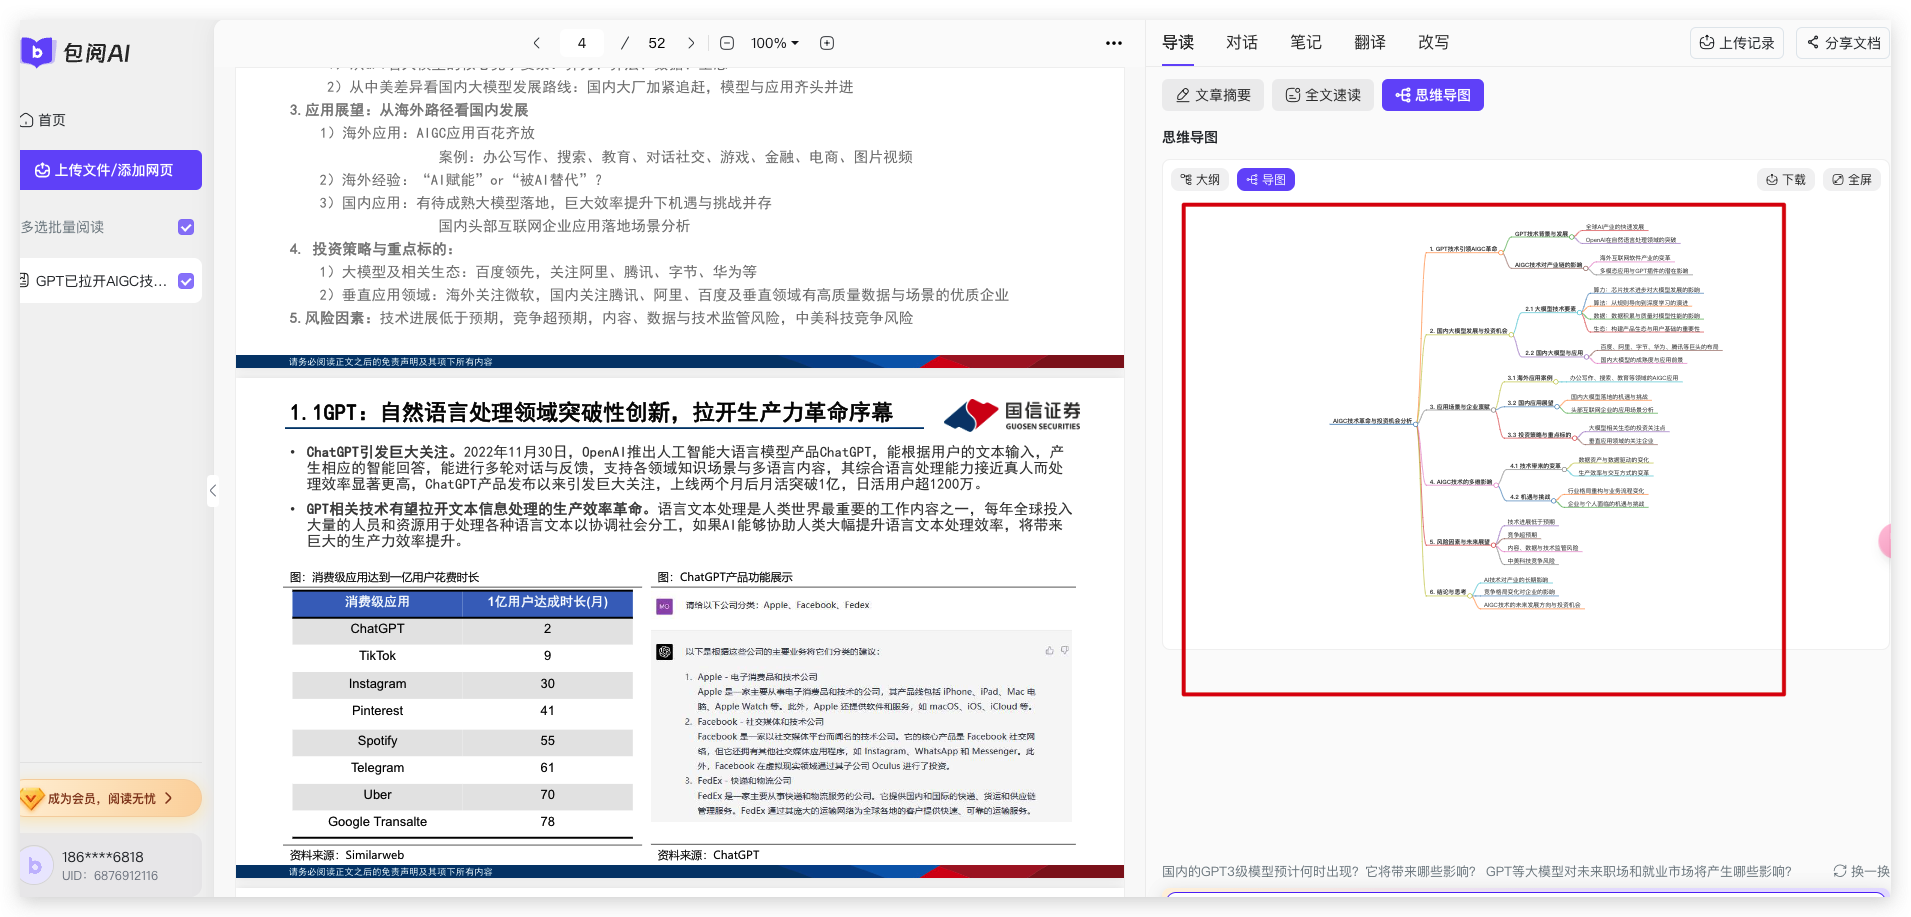Switch mind map to 大纲 view

(1200, 180)
